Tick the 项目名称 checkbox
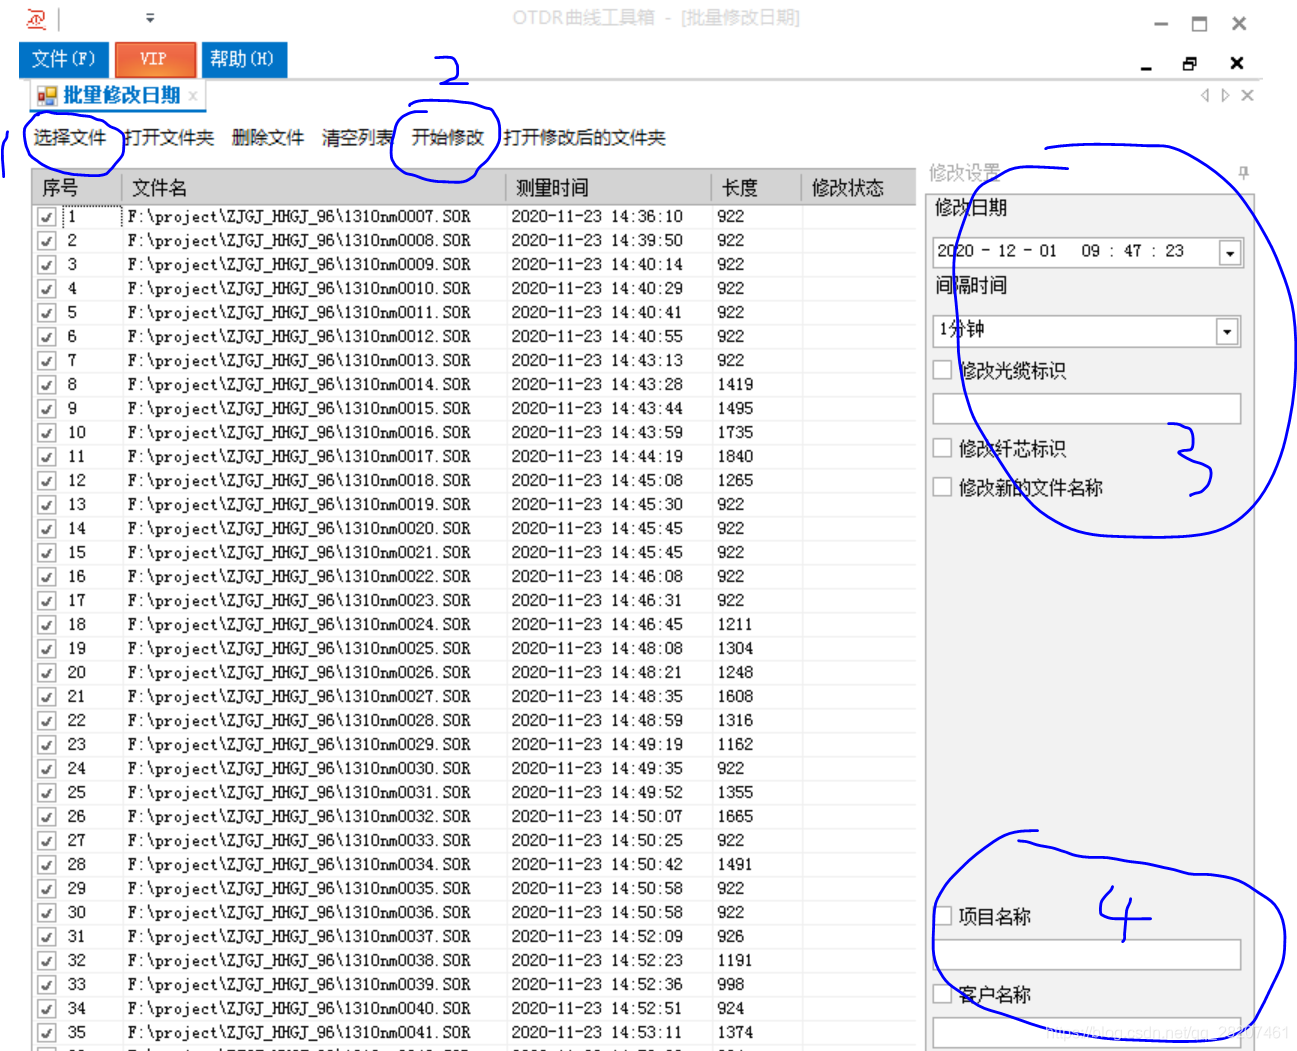The image size is (1297, 1051). [x=942, y=916]
